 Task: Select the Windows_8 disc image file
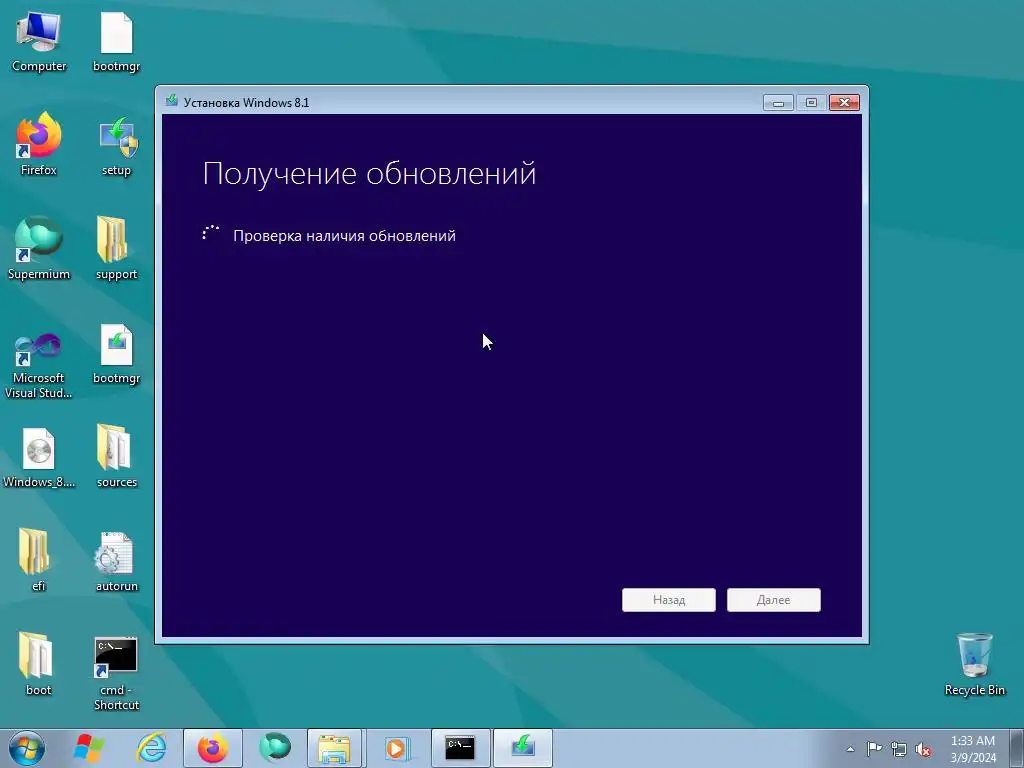click(x=39, y=458)
